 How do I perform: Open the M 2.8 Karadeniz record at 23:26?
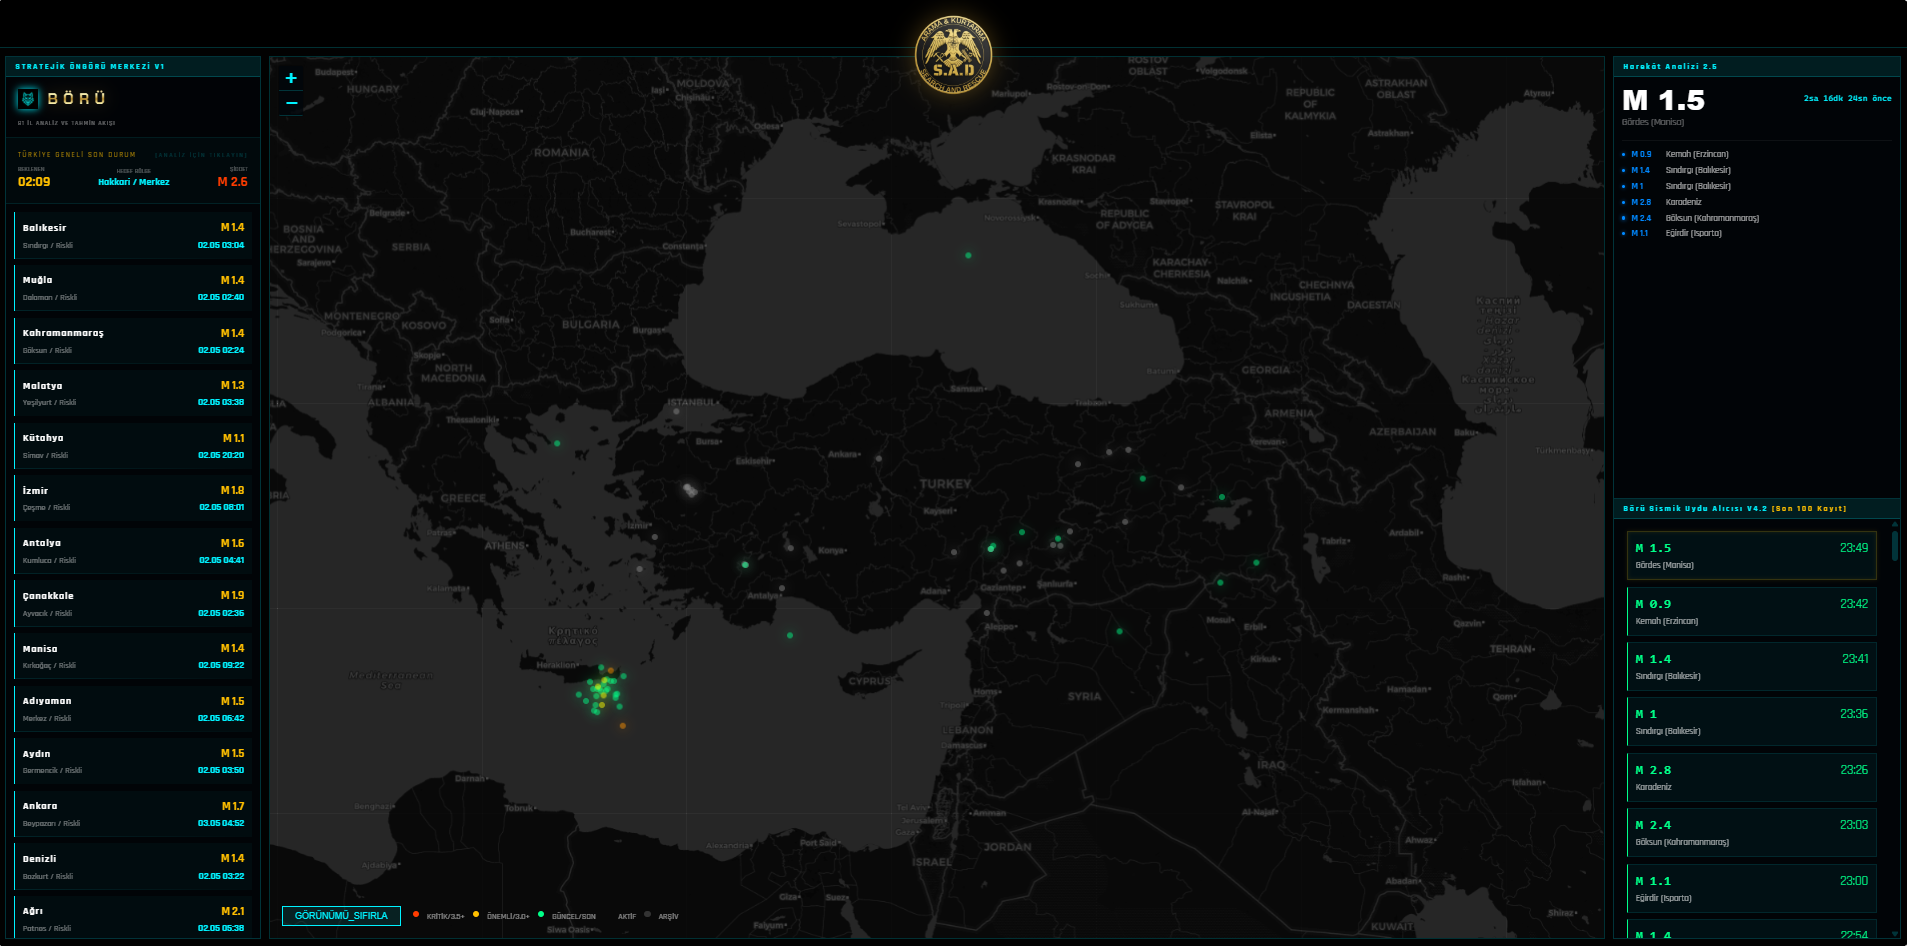(x=1751, y=777)
